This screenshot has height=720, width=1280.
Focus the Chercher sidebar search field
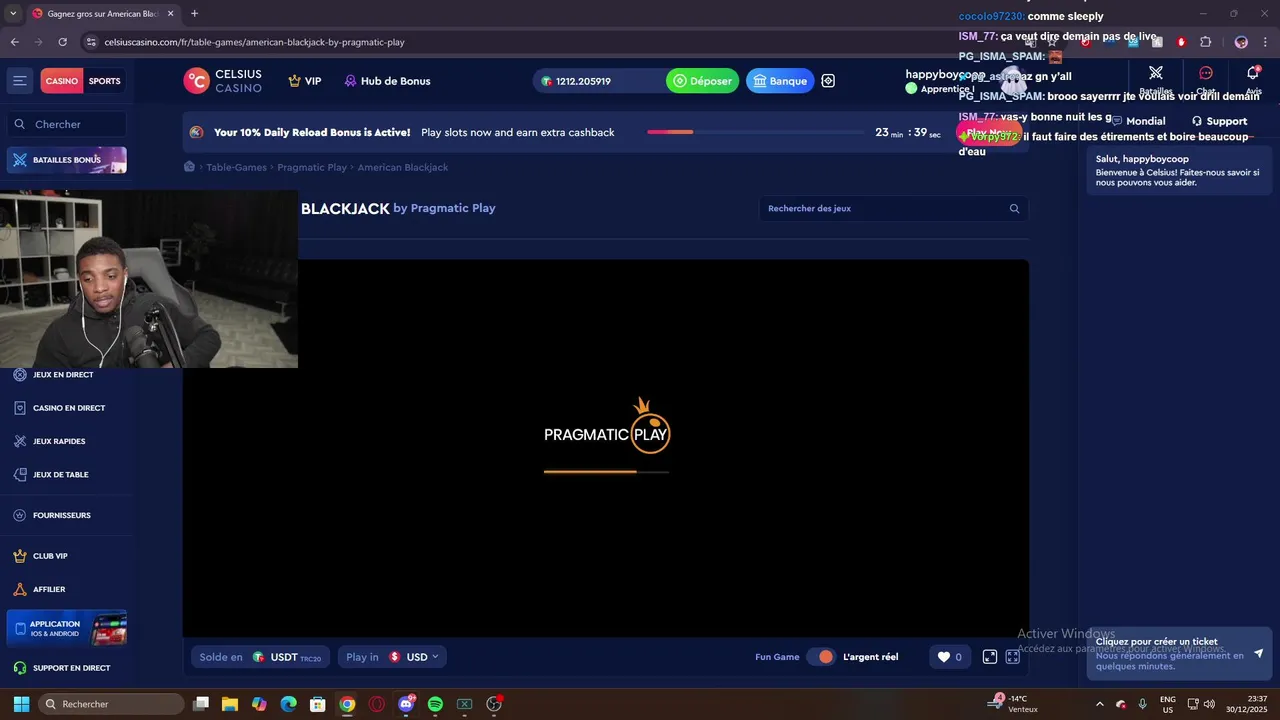[x=66, y=124]
